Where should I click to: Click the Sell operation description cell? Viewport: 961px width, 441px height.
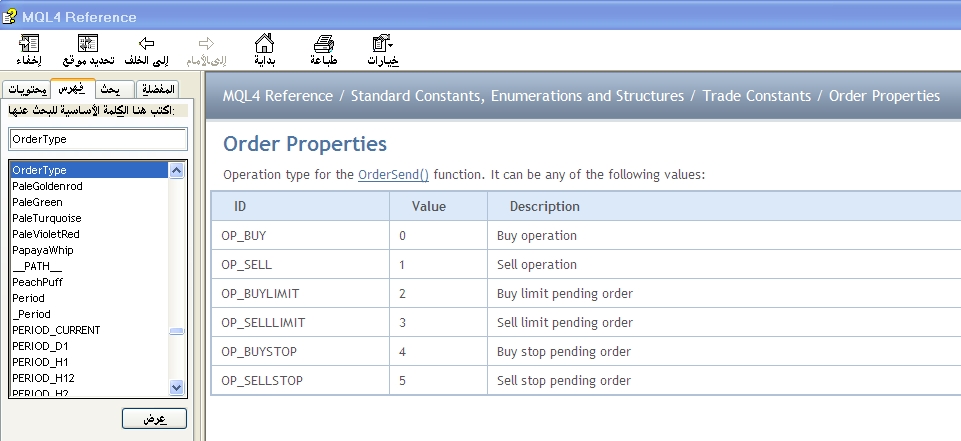click(724, 265)
